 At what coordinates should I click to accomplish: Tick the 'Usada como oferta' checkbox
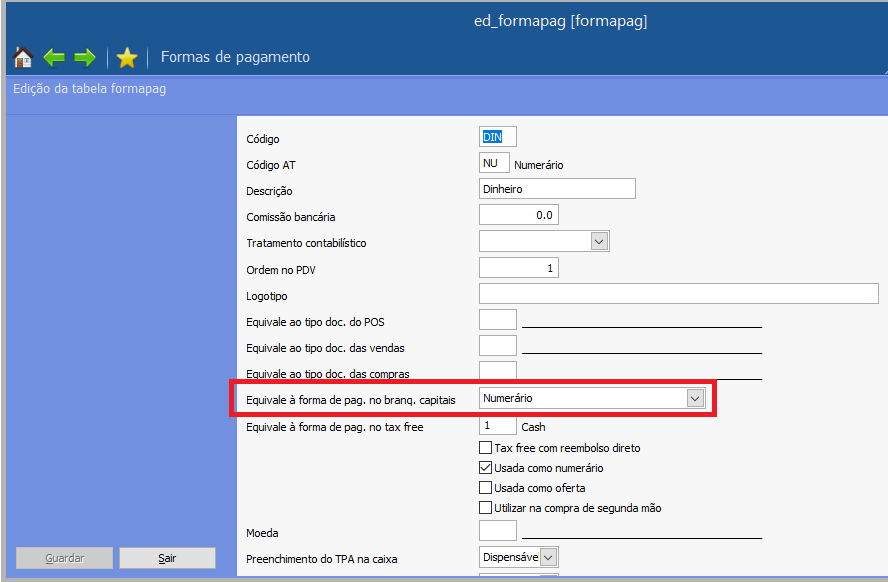486,488
